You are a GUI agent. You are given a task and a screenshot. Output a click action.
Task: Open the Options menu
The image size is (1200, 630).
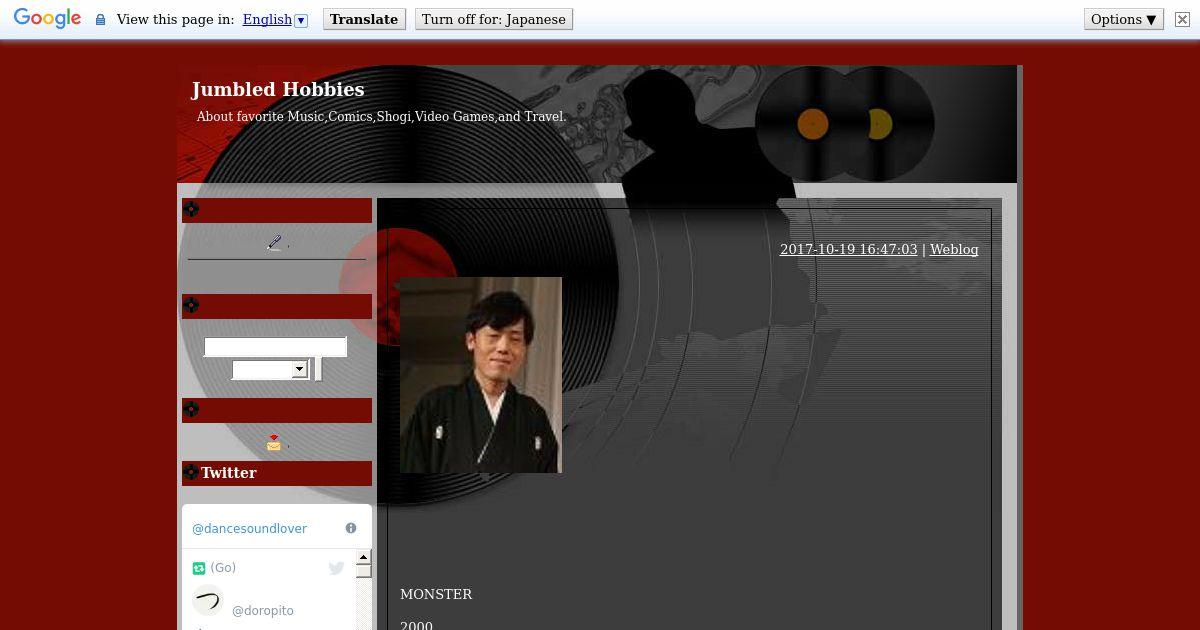pos(1124,19)
